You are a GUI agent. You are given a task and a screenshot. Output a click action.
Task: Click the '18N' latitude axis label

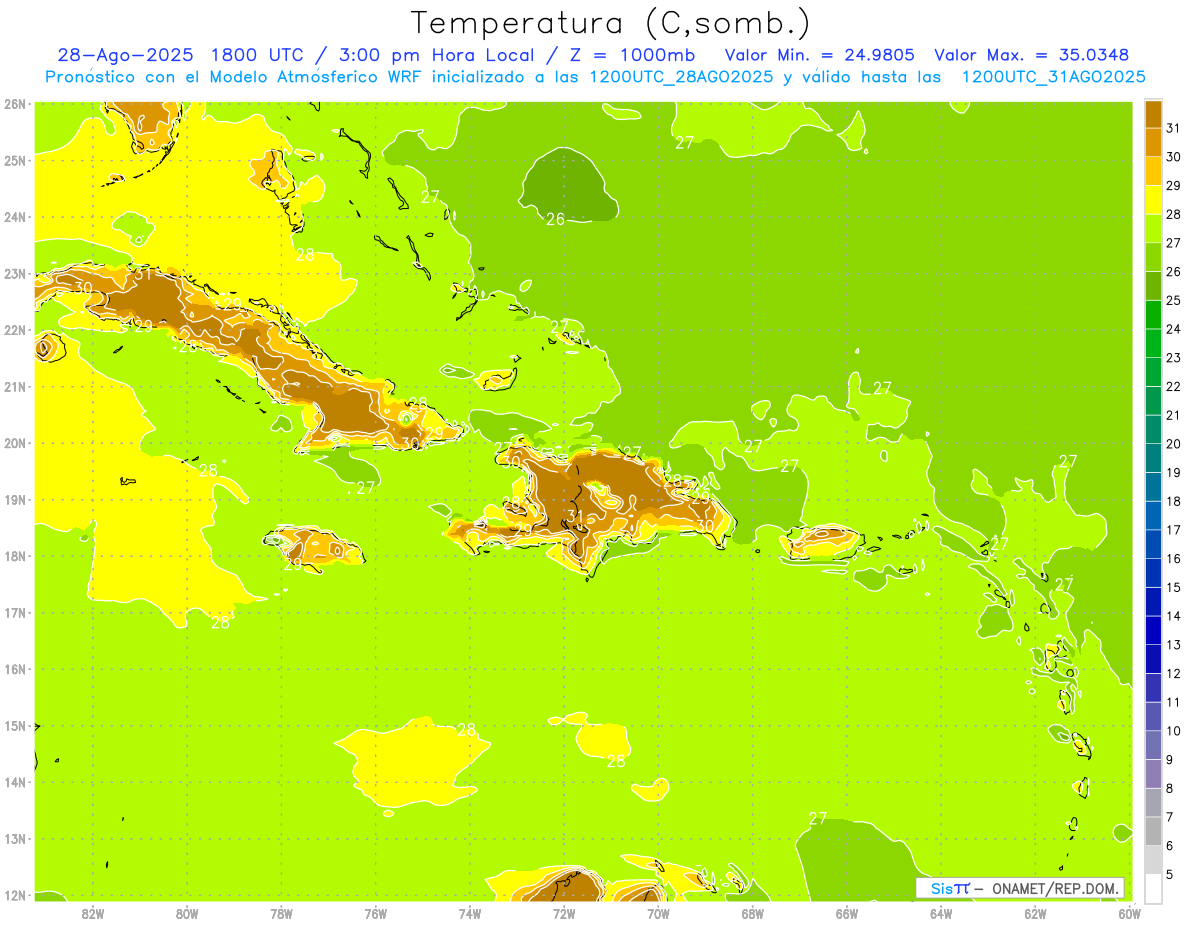tap(15, 556)
